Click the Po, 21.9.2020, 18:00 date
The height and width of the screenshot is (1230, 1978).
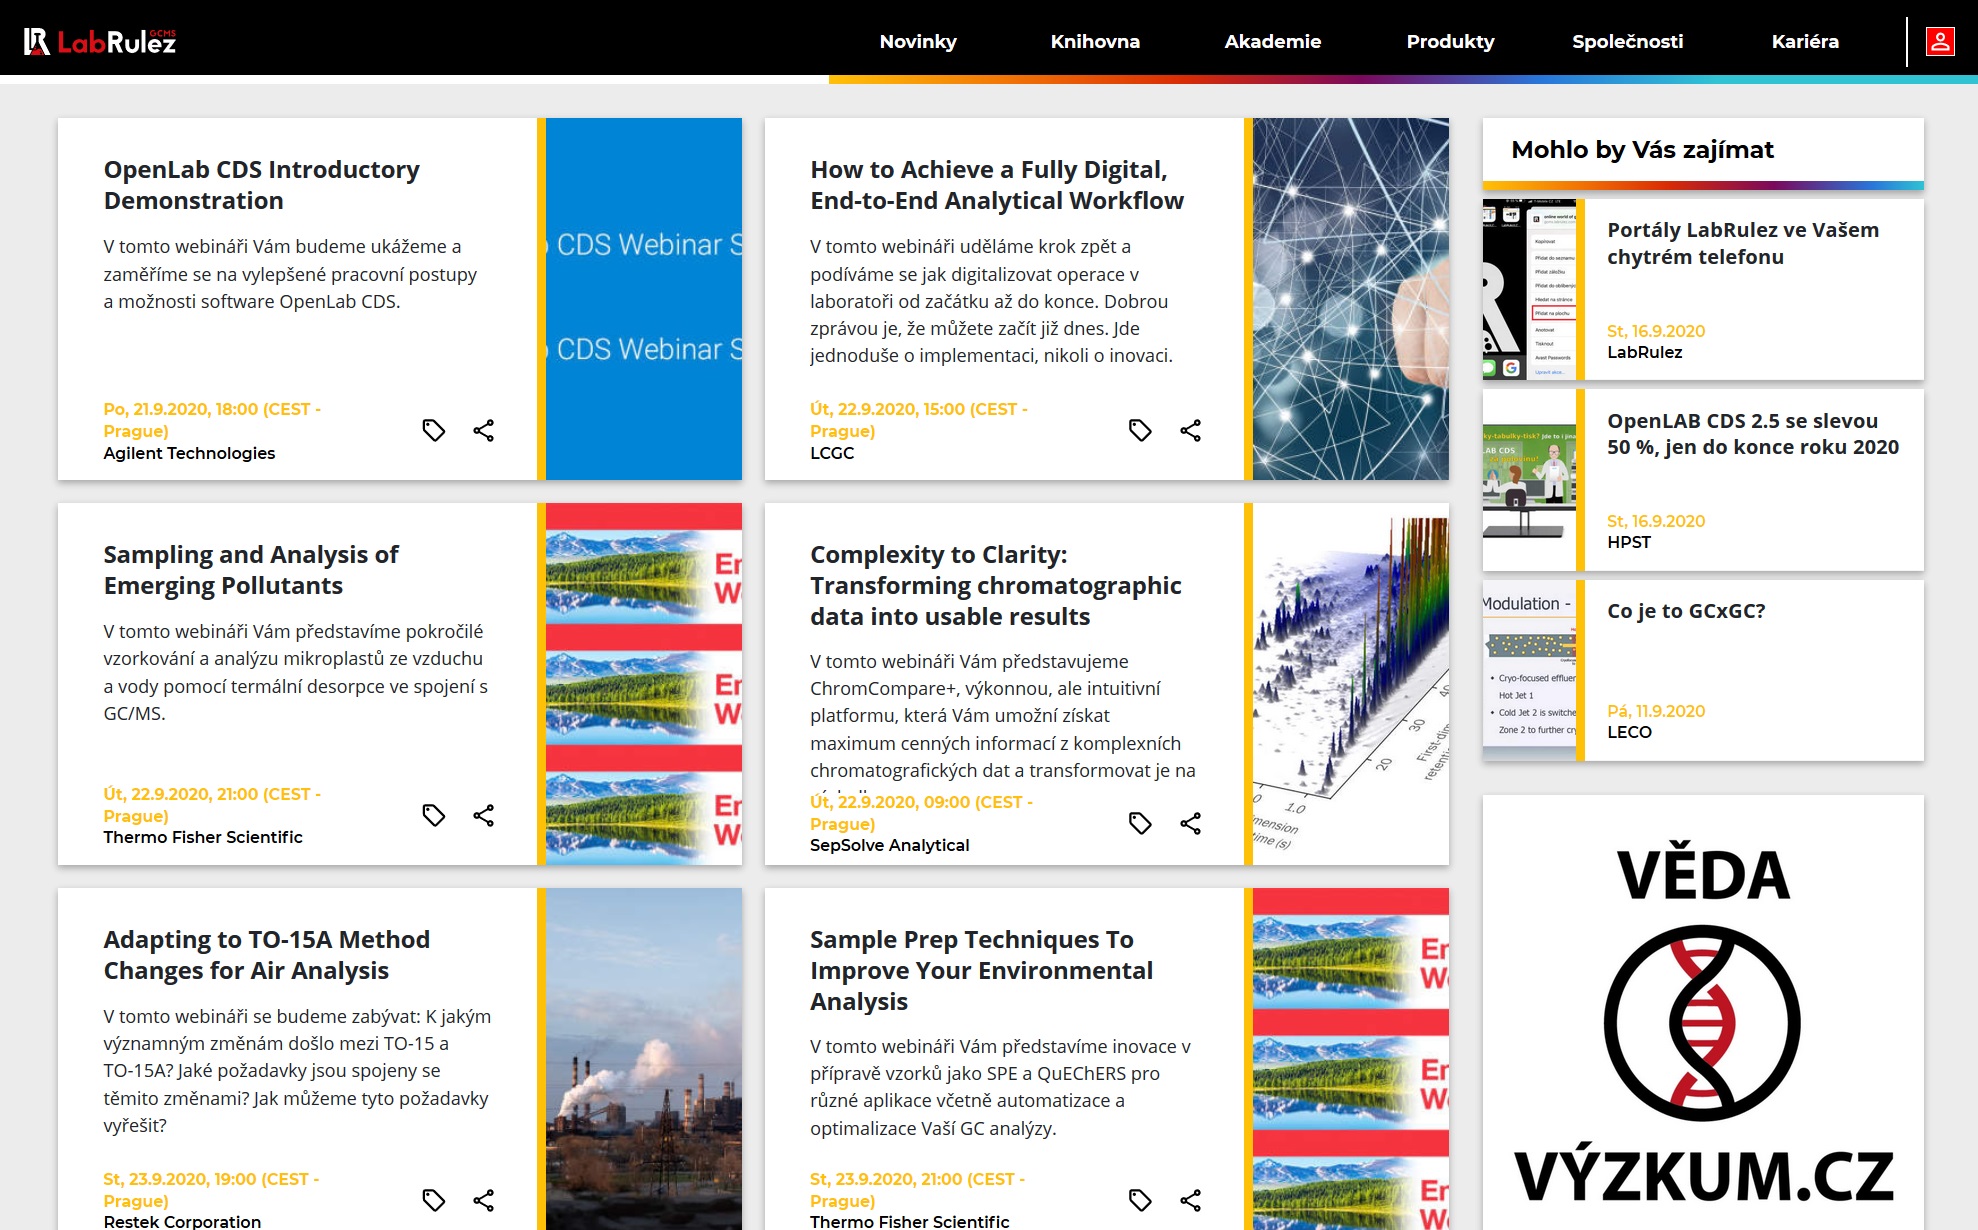[x=212, y=420]
